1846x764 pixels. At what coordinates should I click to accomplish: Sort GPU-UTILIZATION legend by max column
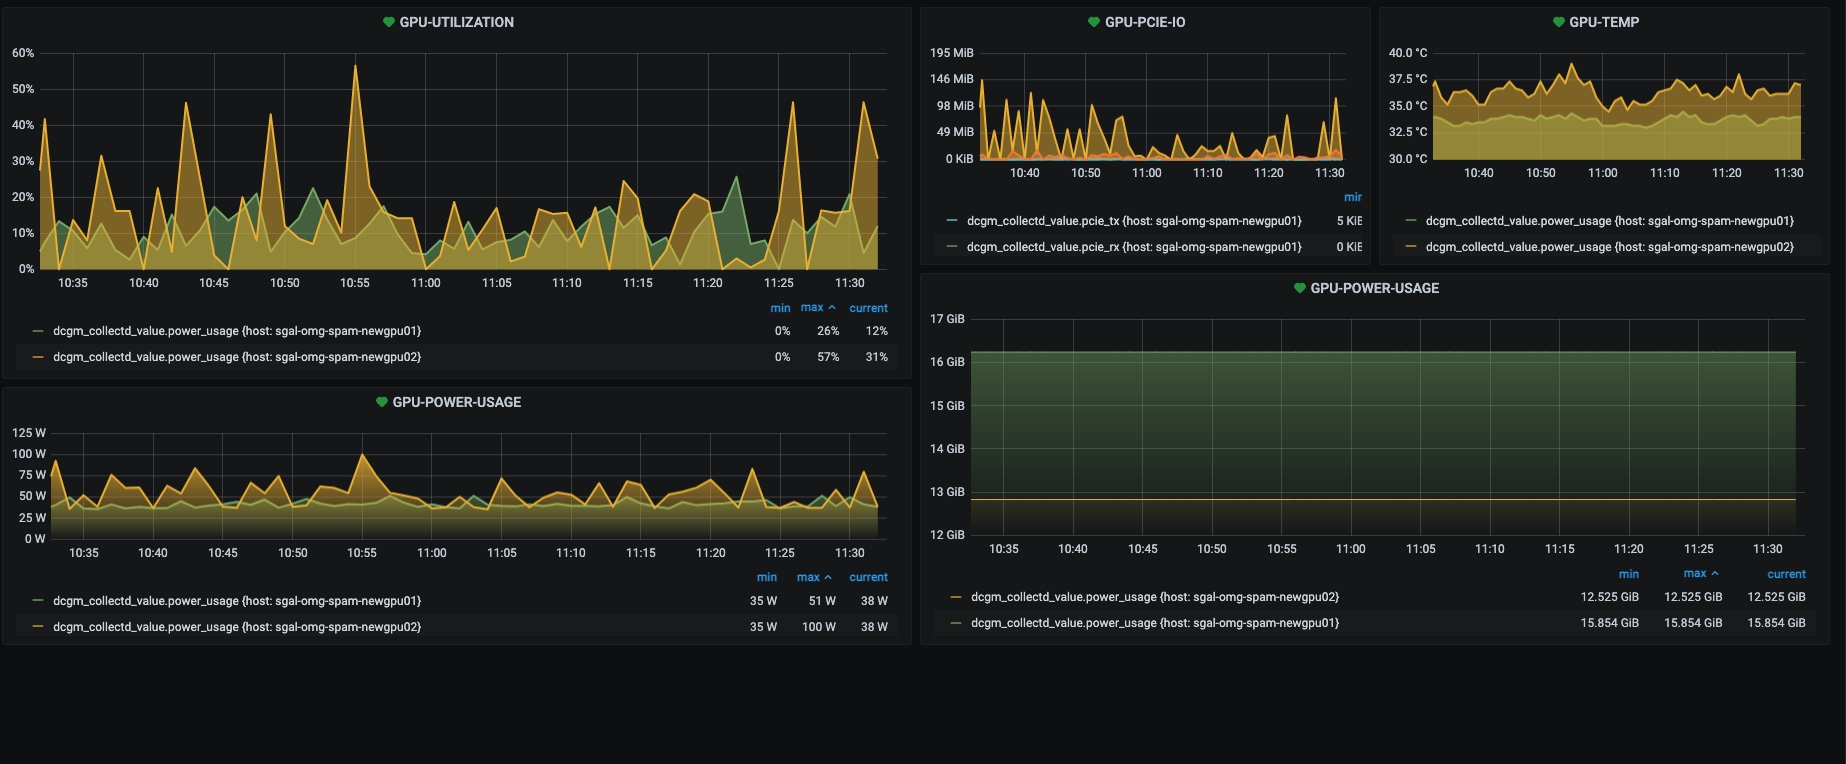(817, 308)
